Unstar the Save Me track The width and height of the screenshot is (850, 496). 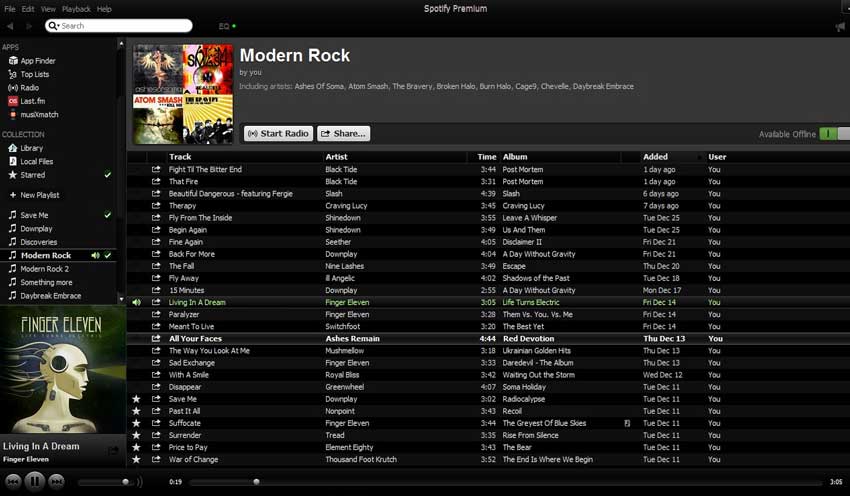137,399
